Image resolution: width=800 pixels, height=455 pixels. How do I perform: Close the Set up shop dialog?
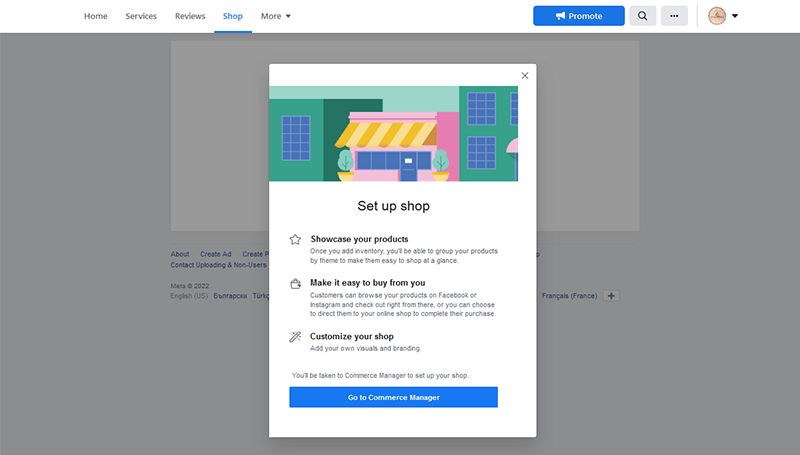pos(524,75)
